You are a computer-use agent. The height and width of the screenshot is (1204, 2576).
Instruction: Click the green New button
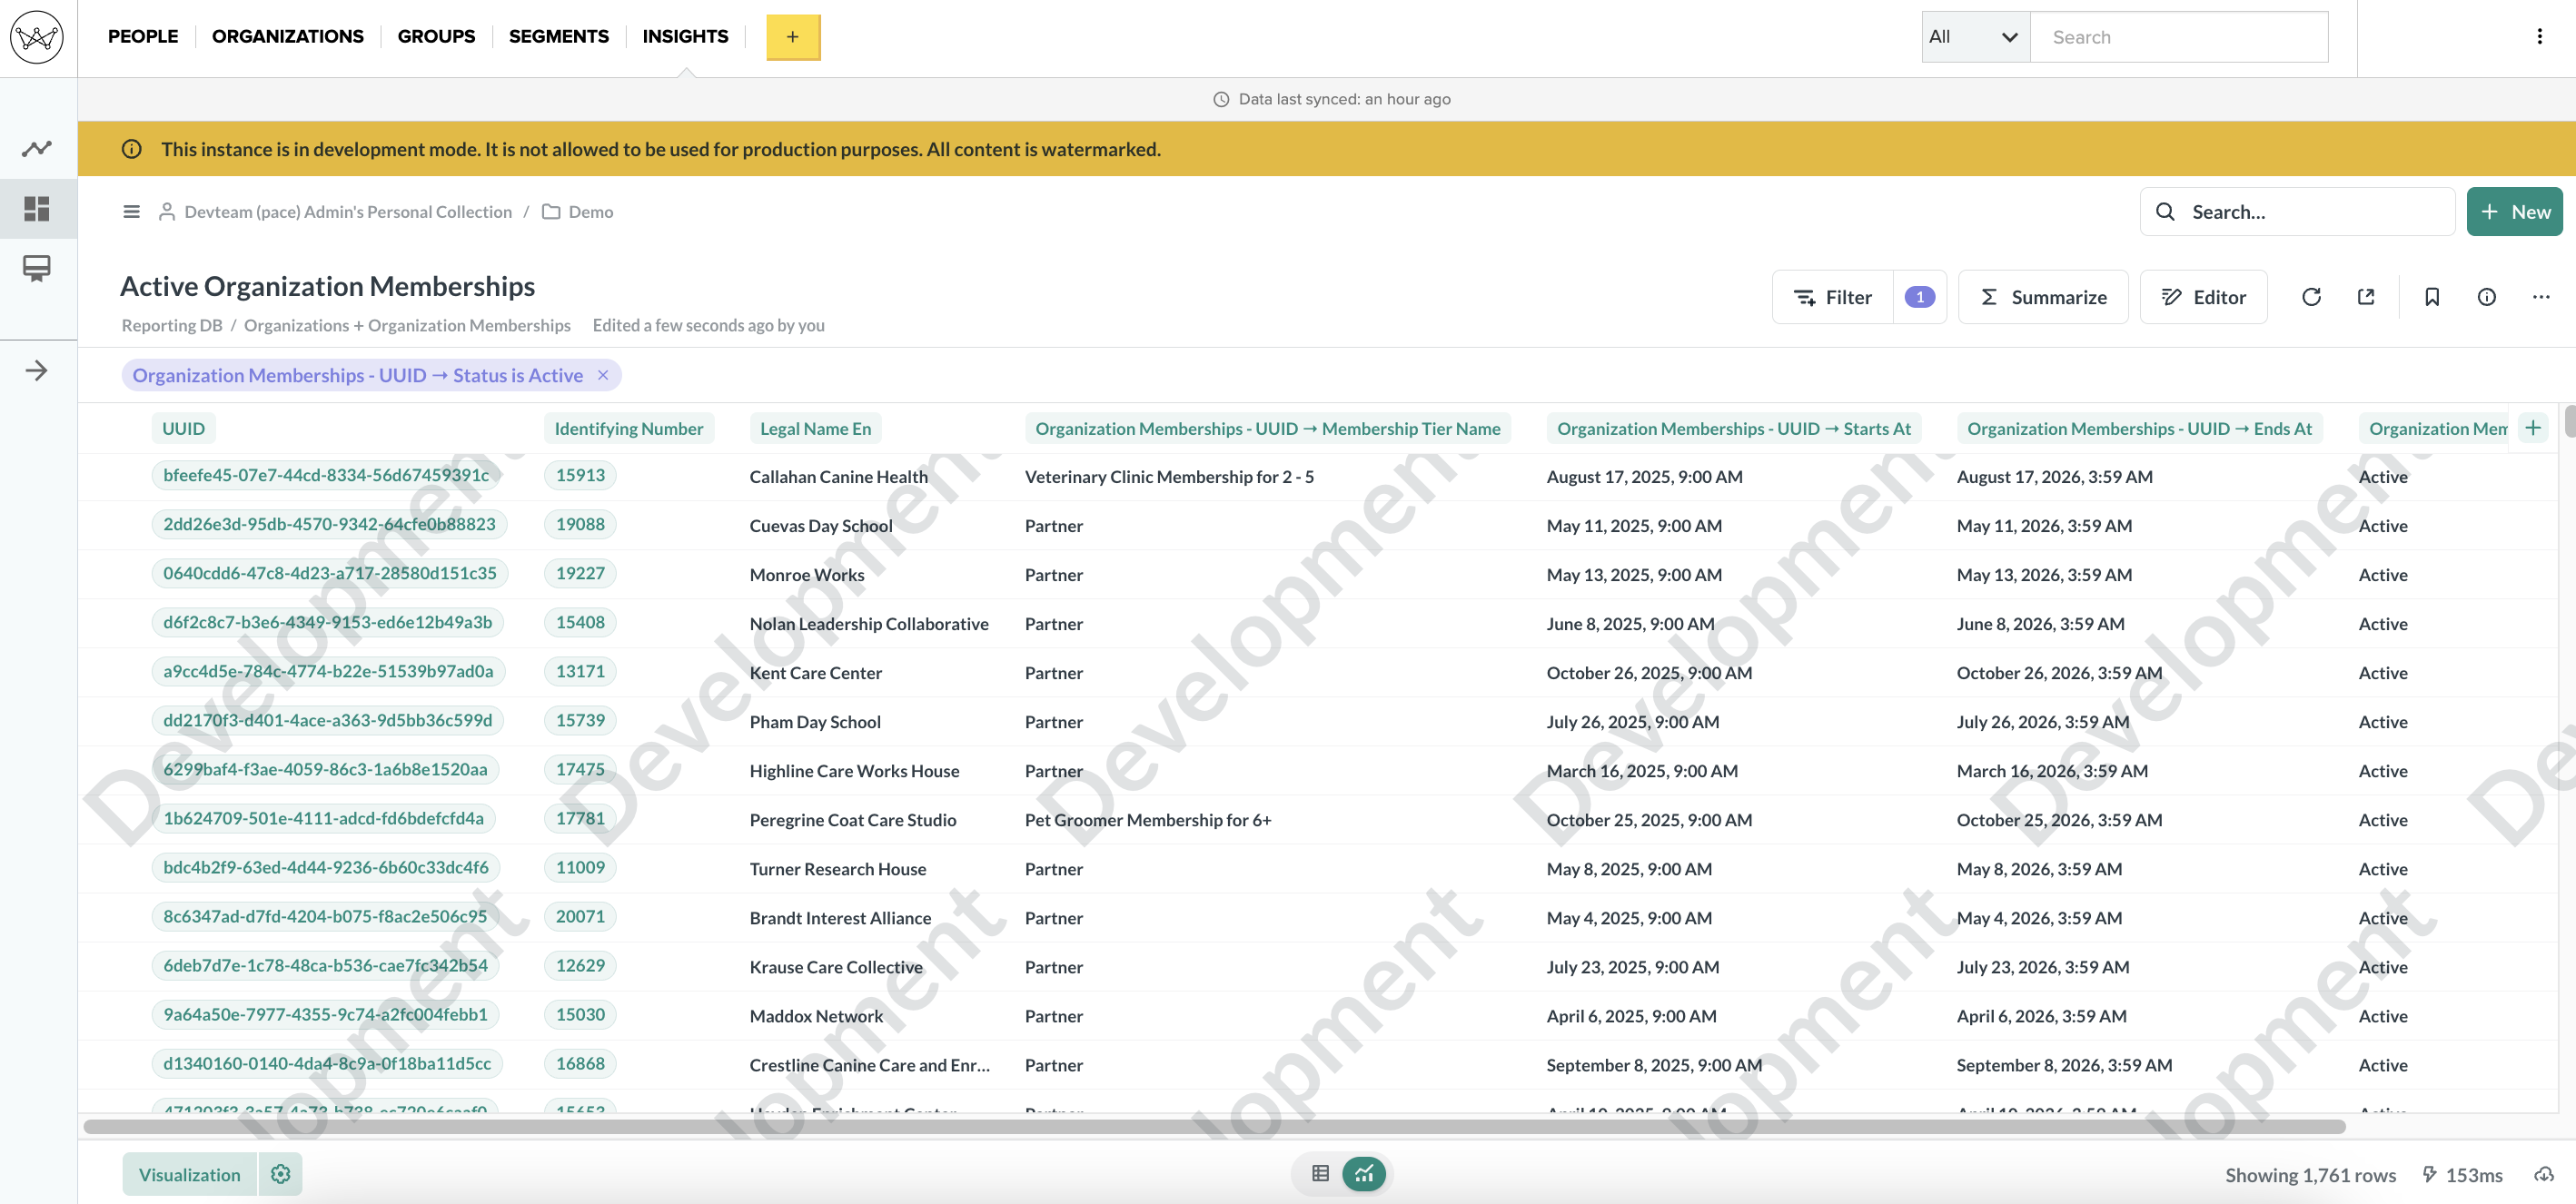click(2514, 212)
